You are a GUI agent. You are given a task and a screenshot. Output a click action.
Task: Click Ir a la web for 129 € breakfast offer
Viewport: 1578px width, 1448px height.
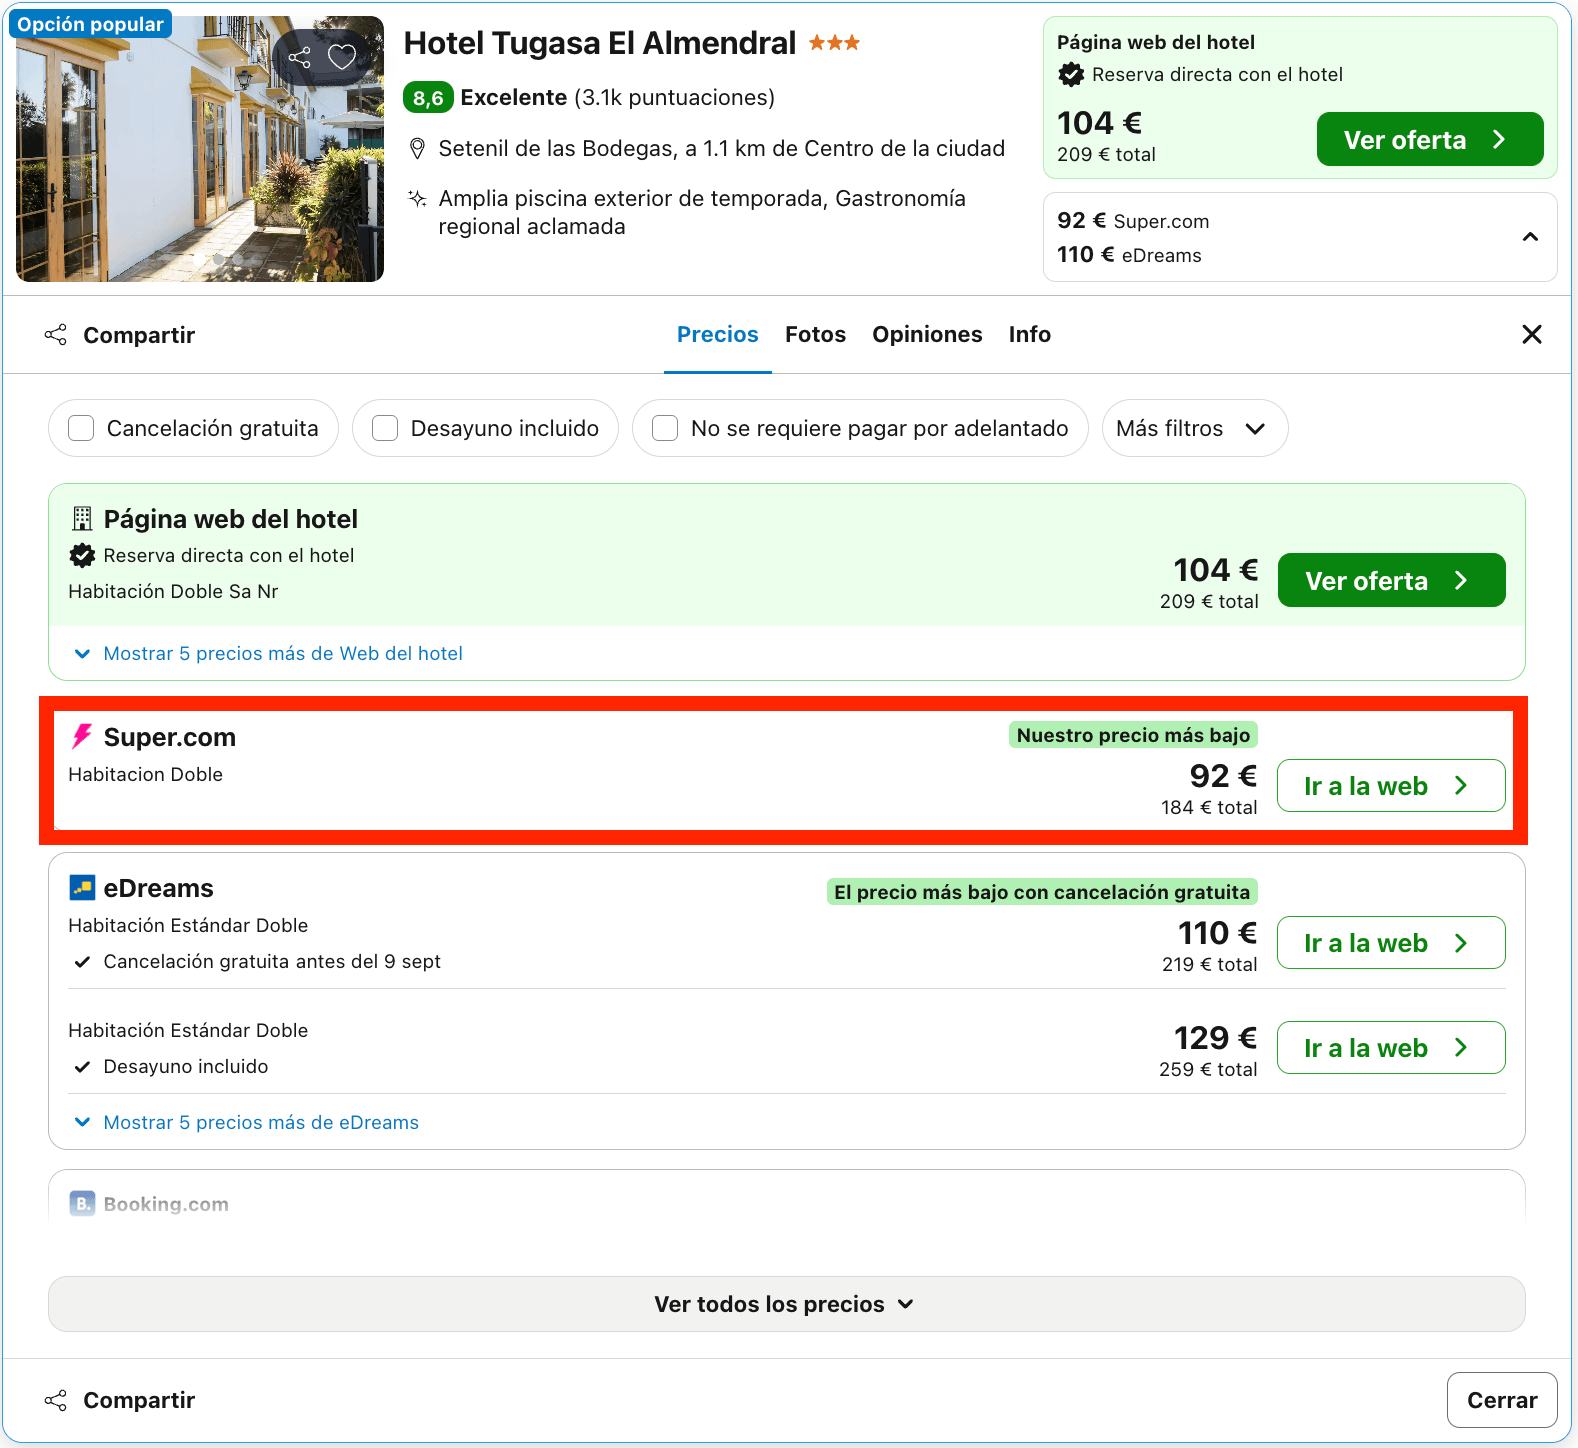tap(1391, 1048)
